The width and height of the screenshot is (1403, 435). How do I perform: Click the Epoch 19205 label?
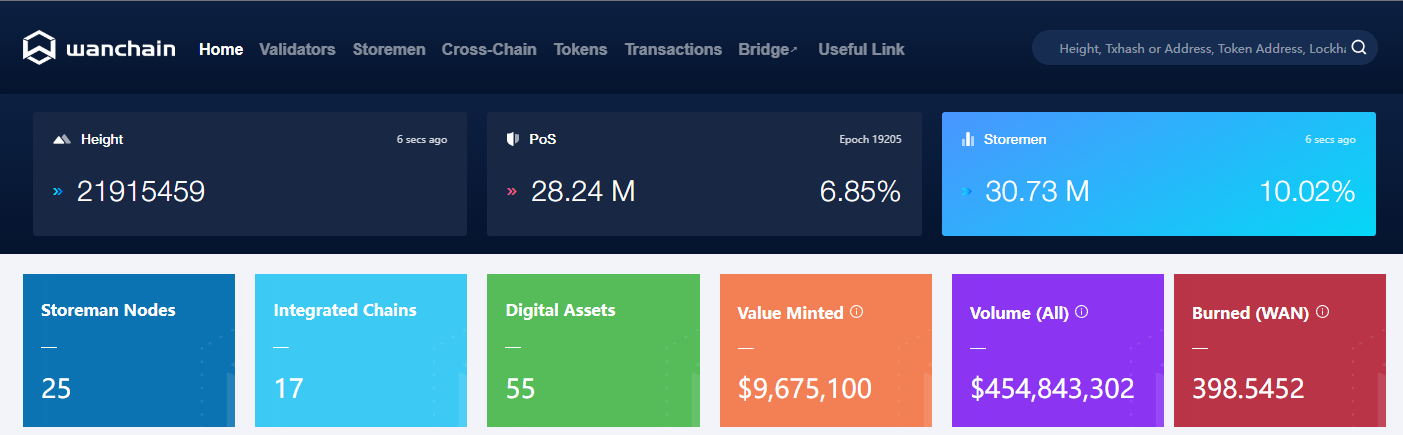click(870, 139)
